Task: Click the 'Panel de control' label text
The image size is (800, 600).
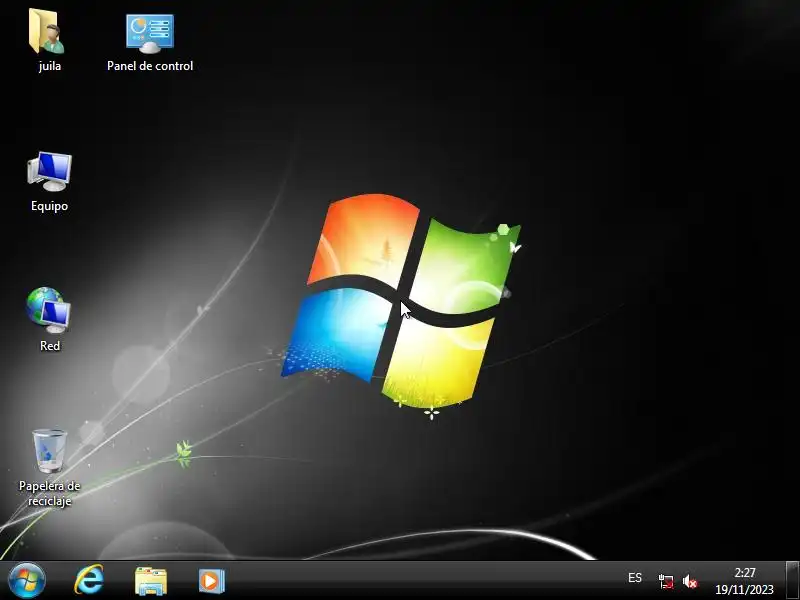Action: click(150, 66)
